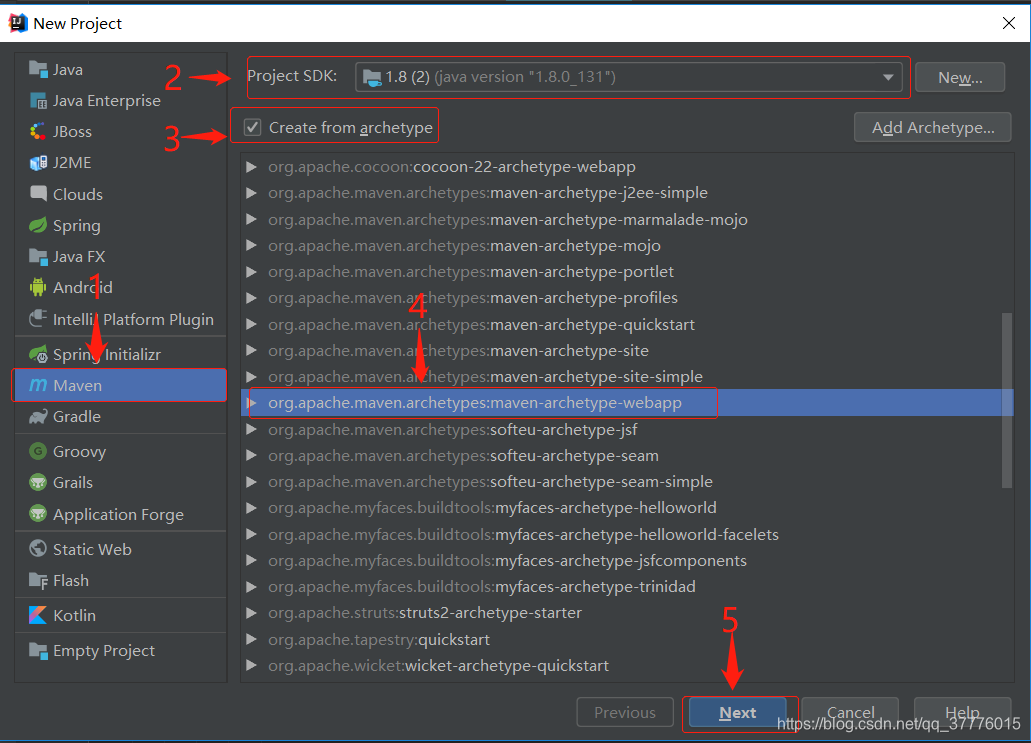Screen dimensions: 1031x743
Task: Expand the maven-archetype-j2ee-simple node
Action: tap(251, 193)
